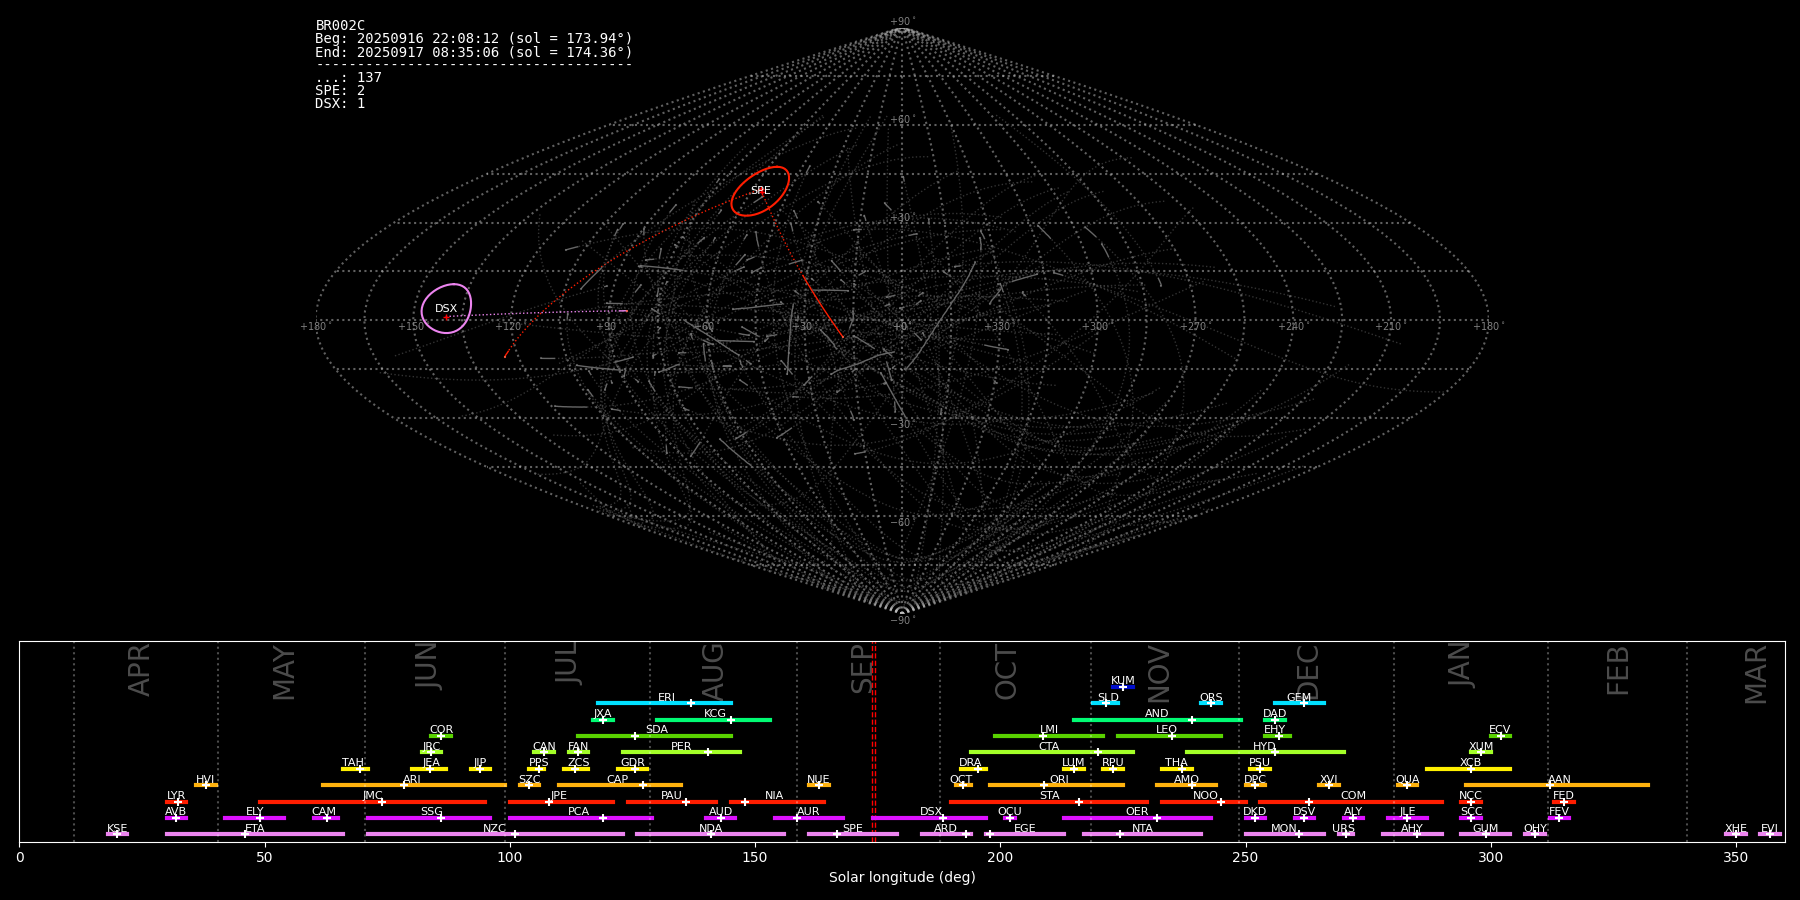Click the Beg: 20250916 22:08:12 timestamp line

click(x=474, y=39)
